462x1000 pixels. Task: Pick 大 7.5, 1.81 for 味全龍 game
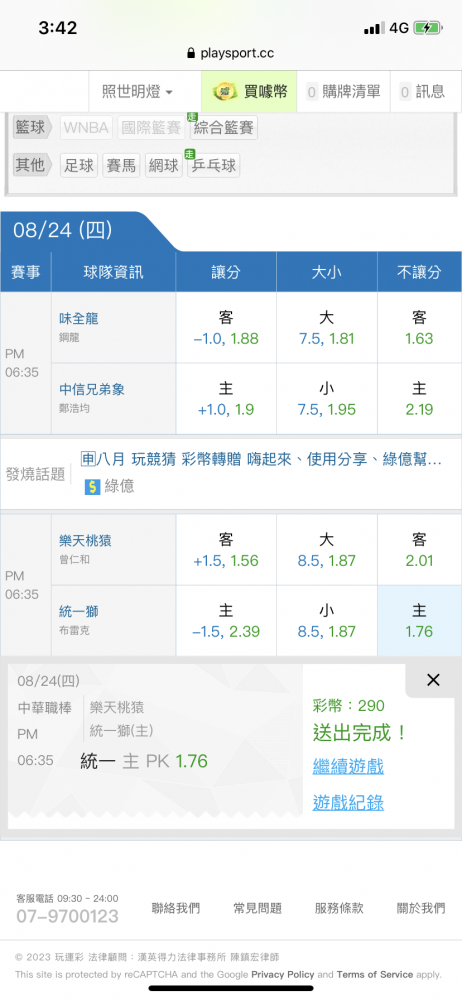point(327,328)
